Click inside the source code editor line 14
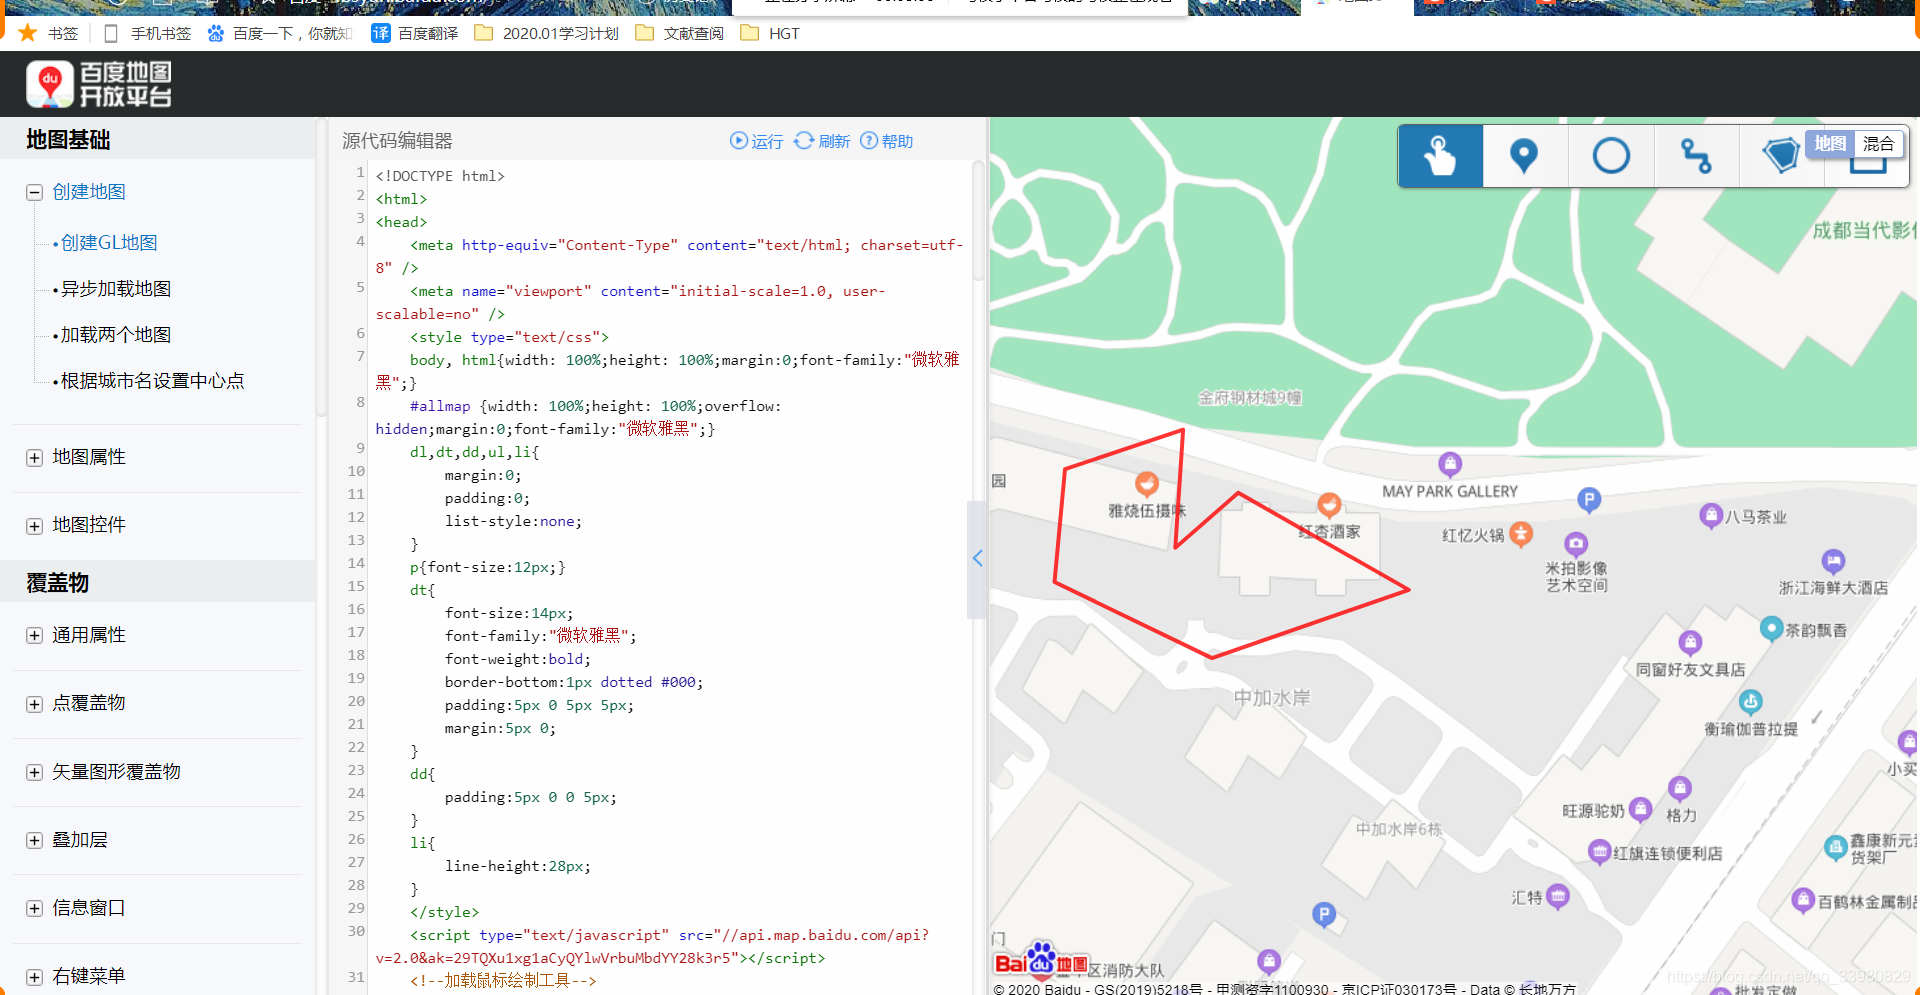Viewport: 1920px width, 995px height. point(670,567)
